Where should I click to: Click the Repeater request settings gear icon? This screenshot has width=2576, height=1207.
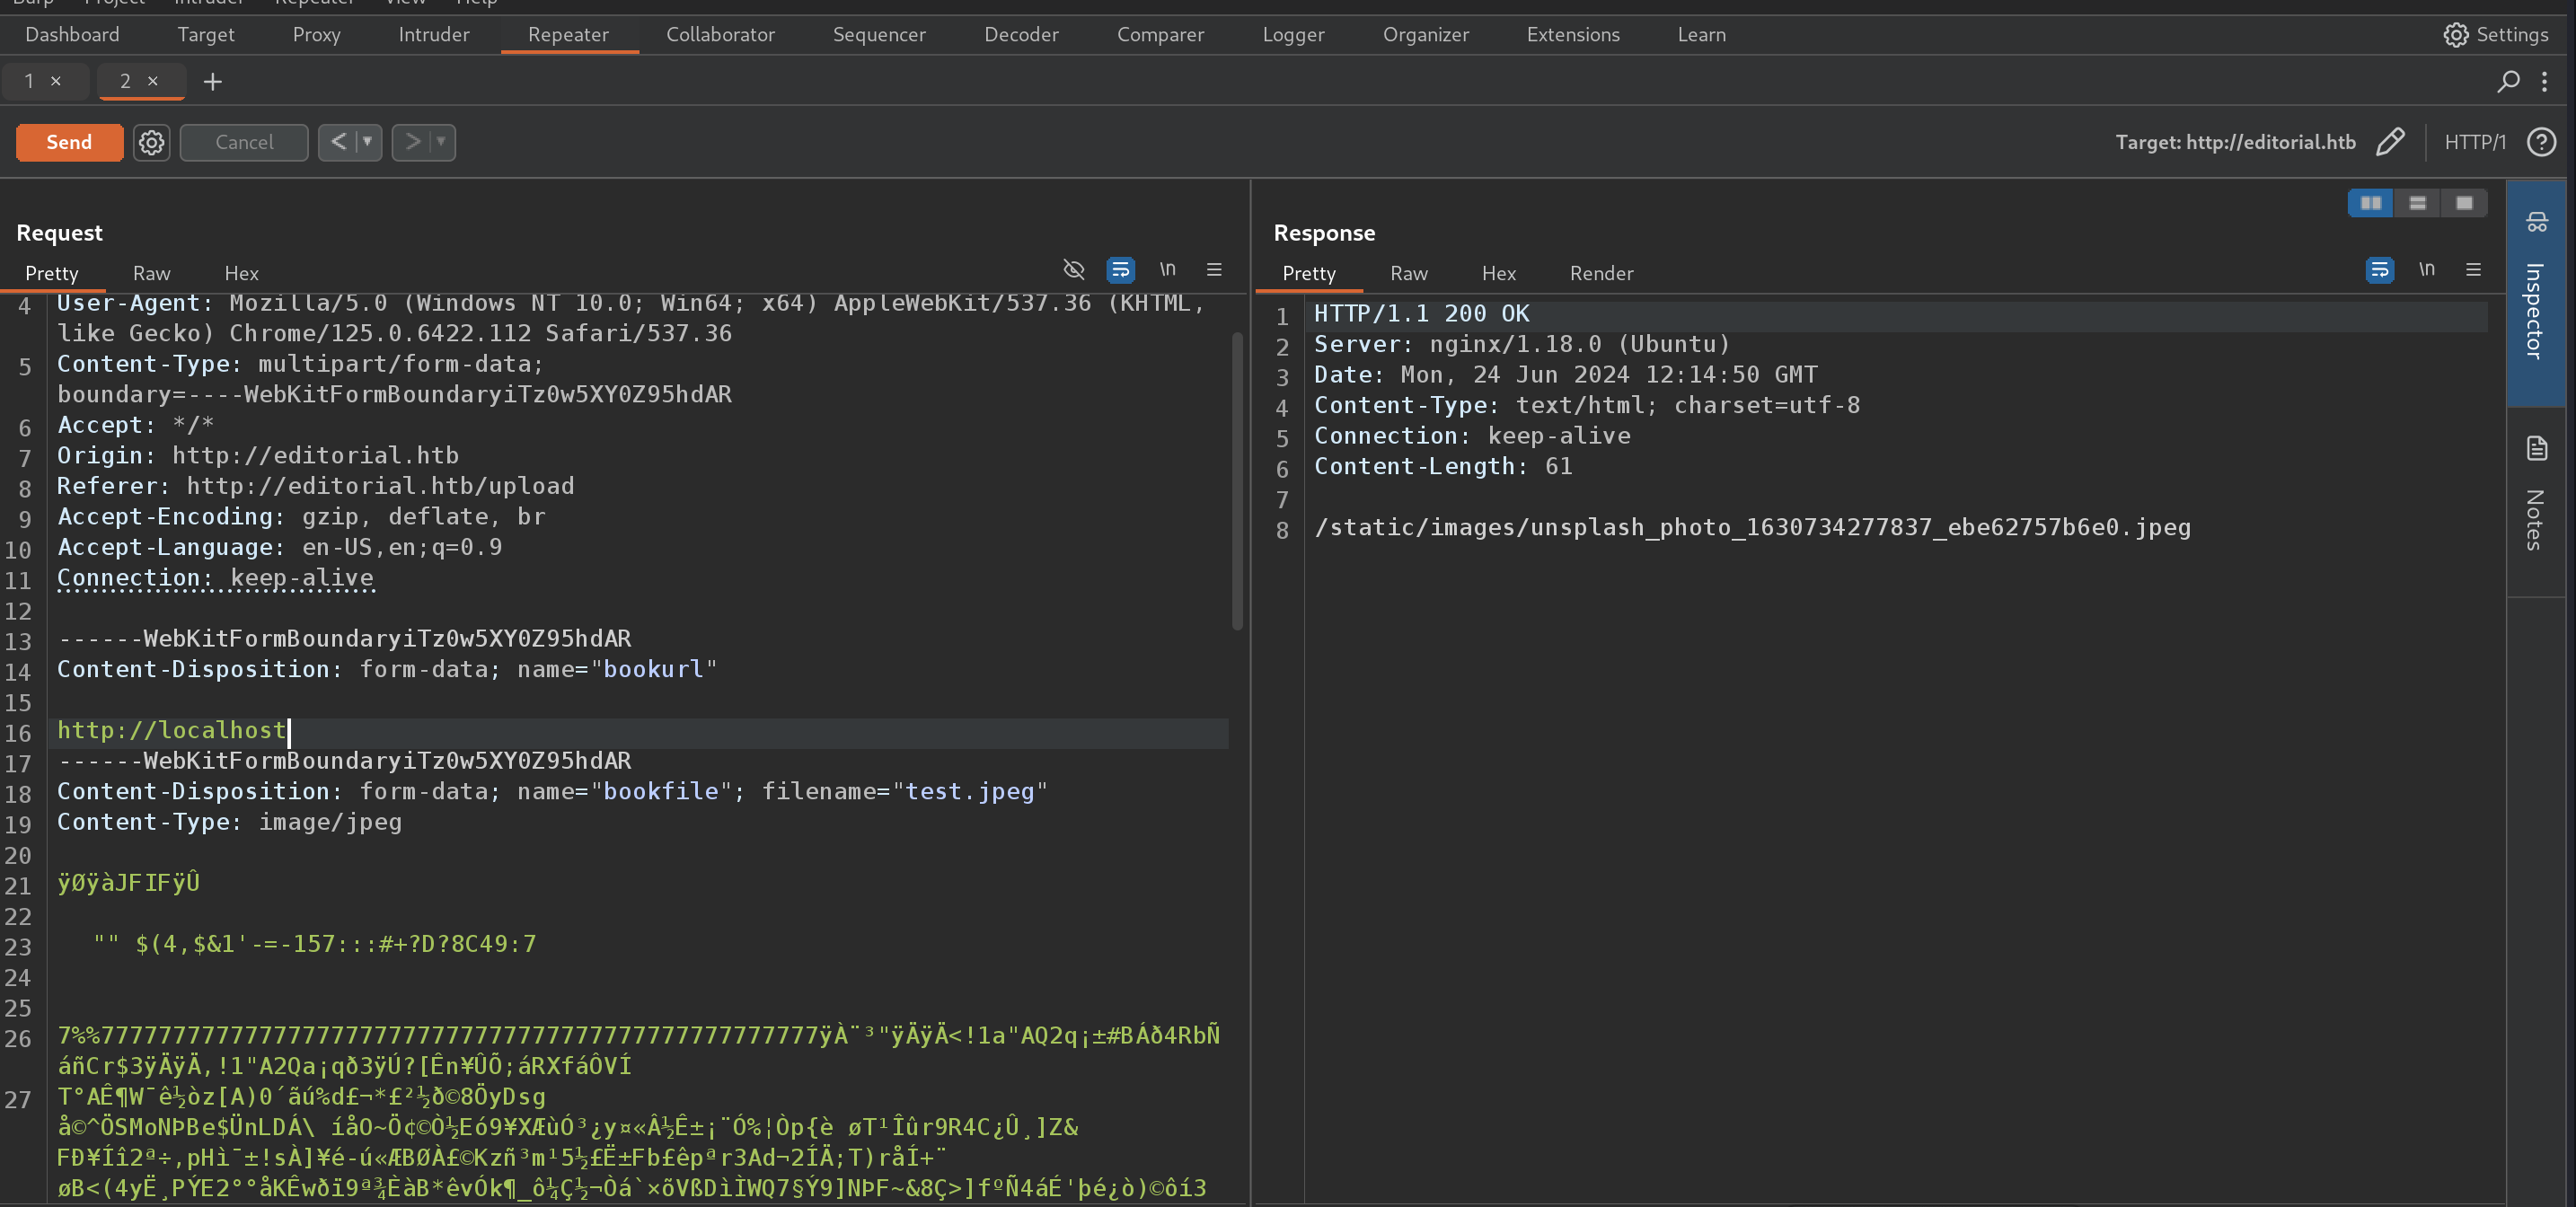click(151, 142)
